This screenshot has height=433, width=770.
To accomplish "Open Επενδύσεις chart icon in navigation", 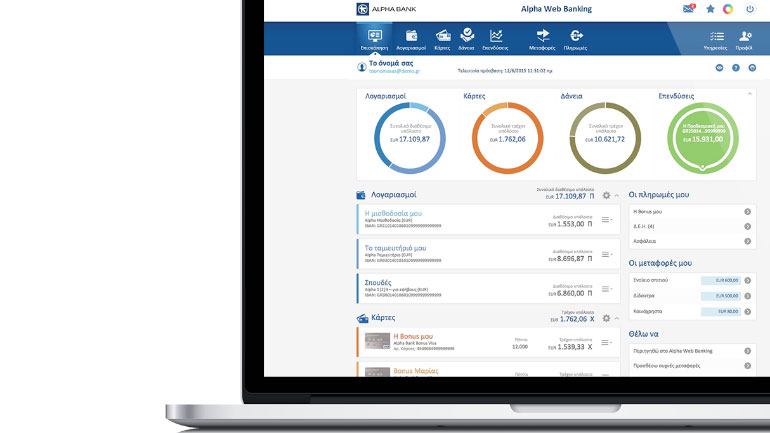I will click(495, 38).
